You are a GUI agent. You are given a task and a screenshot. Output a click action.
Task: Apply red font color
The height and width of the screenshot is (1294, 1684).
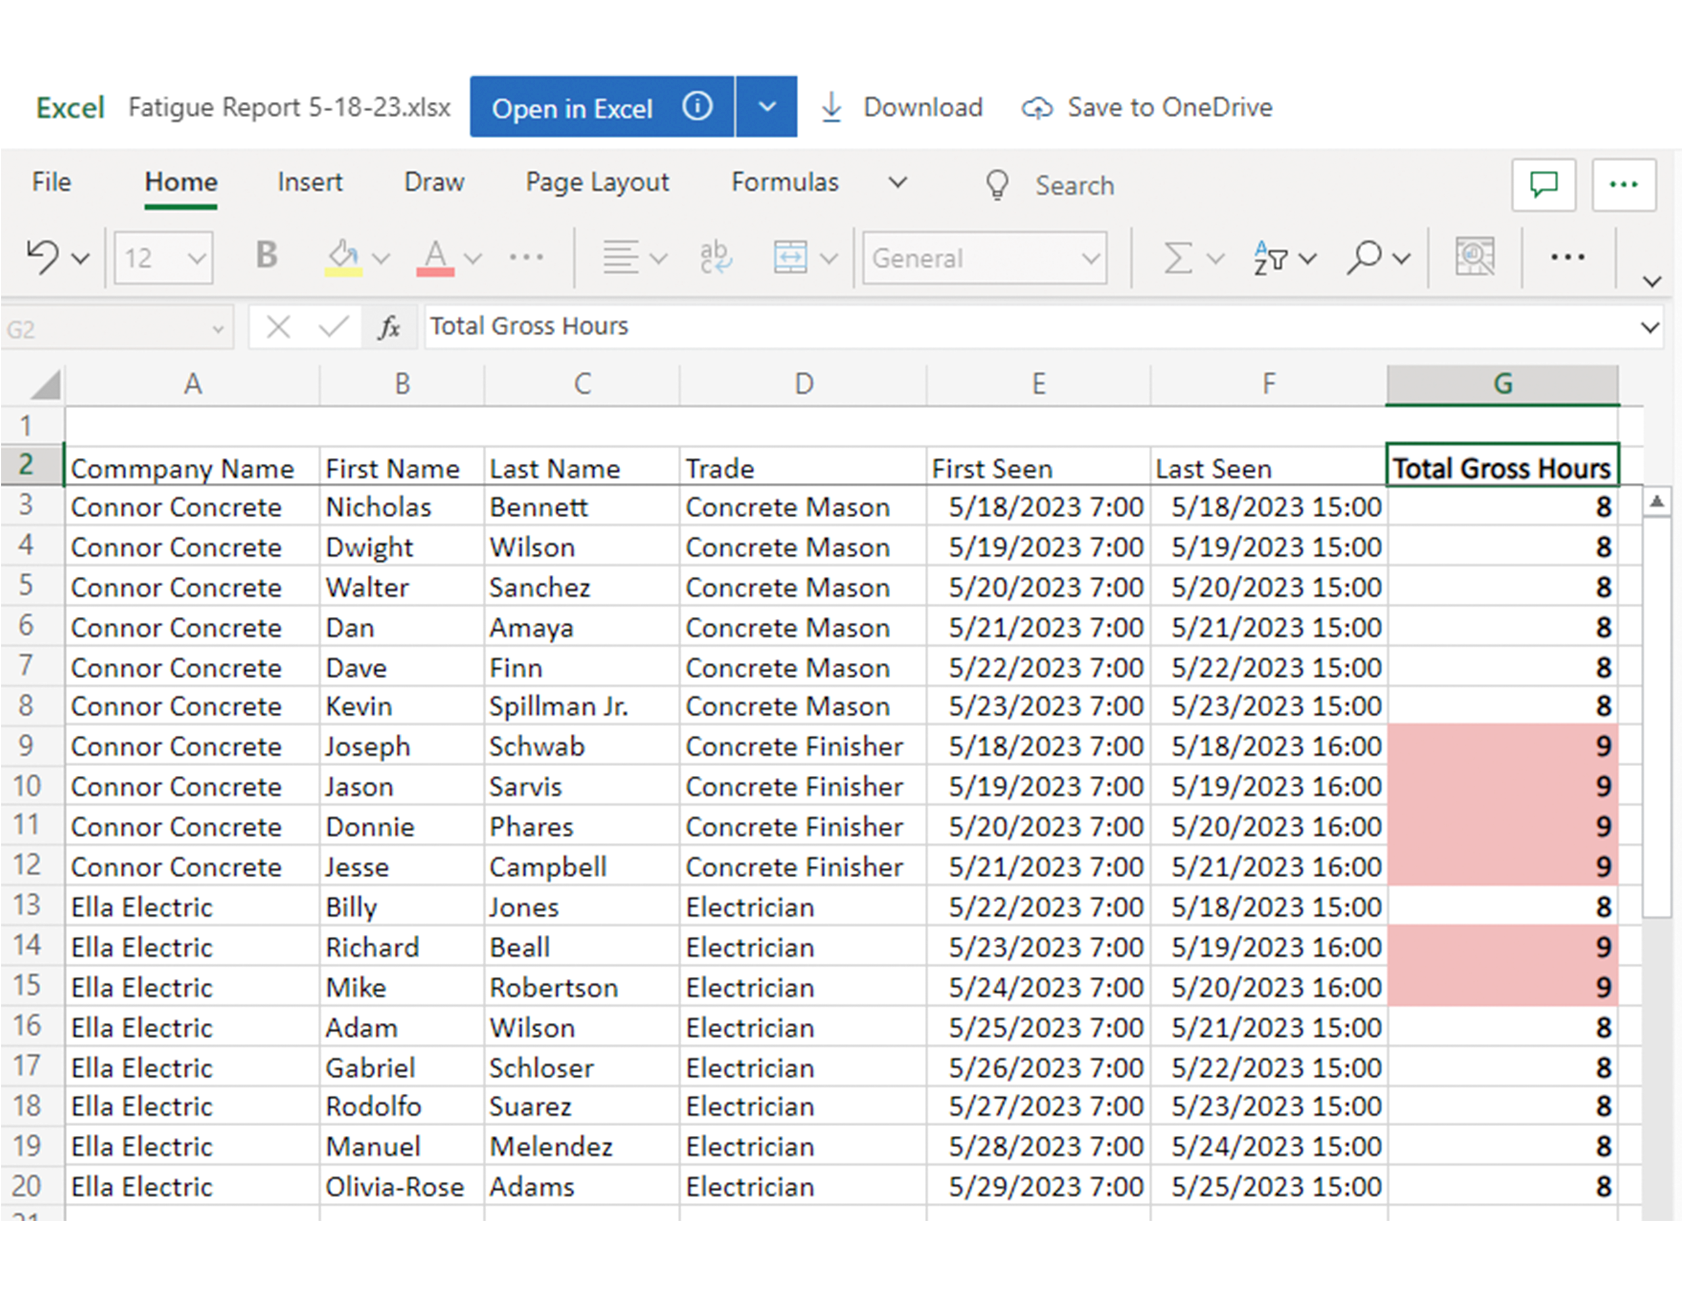[x=435, y=257]
